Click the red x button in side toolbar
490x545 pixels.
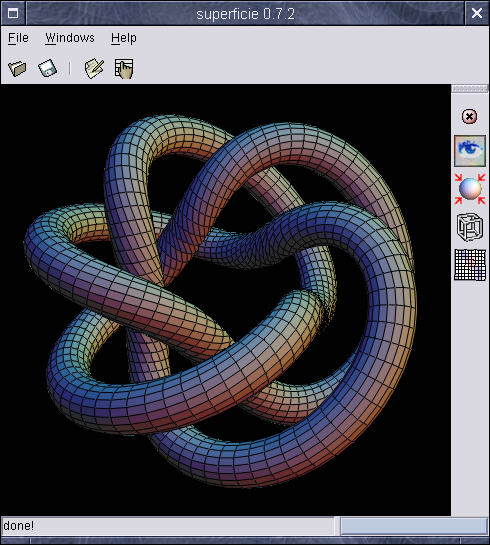coord(469,116)
